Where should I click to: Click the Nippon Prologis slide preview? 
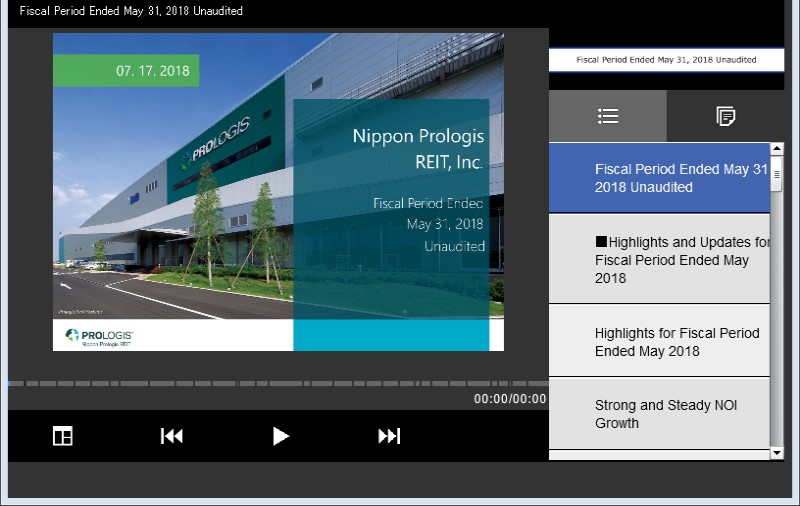pyautogui.click(x=279, y=192)
